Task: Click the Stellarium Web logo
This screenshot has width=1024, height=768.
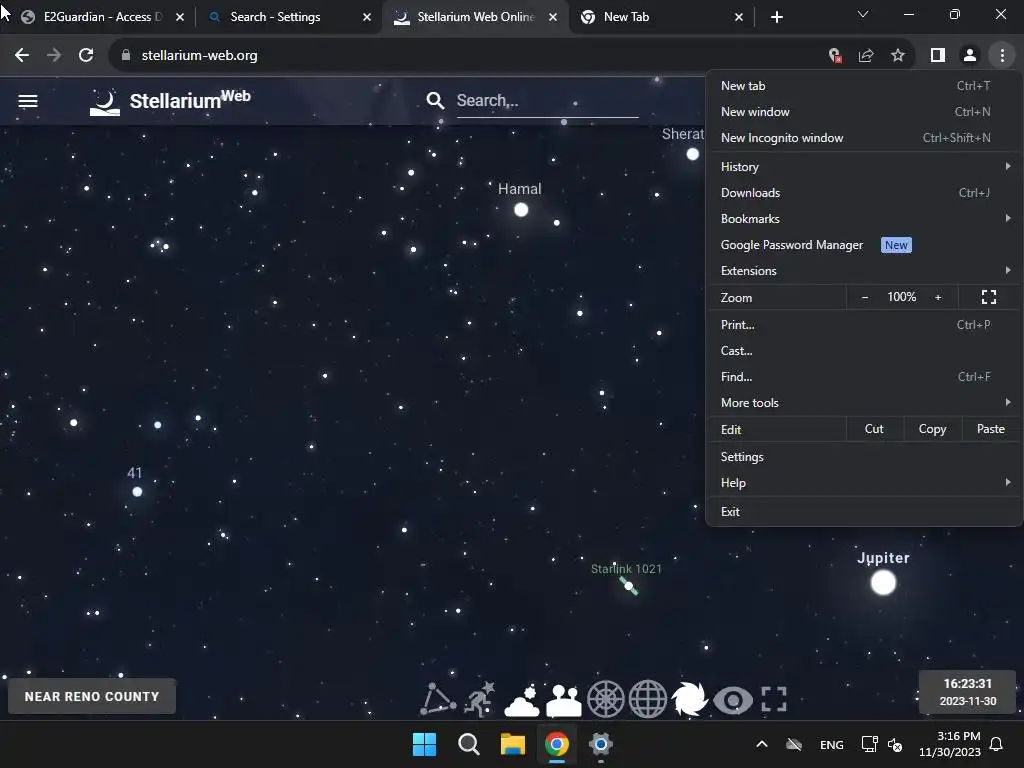Action: pos(170,101)
